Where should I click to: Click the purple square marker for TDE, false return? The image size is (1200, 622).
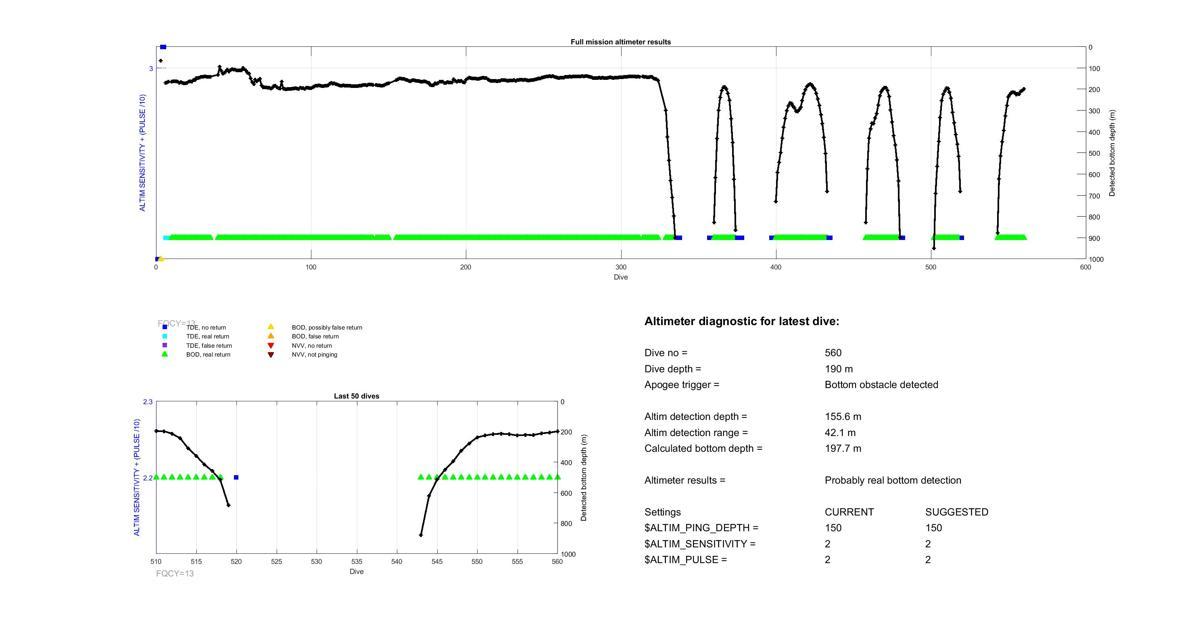(165, 345)
